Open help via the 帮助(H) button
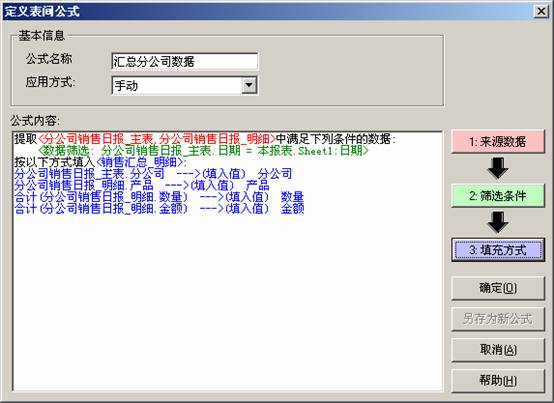The image size is (554, 403). pyautogui.click(x=498, y=380)
